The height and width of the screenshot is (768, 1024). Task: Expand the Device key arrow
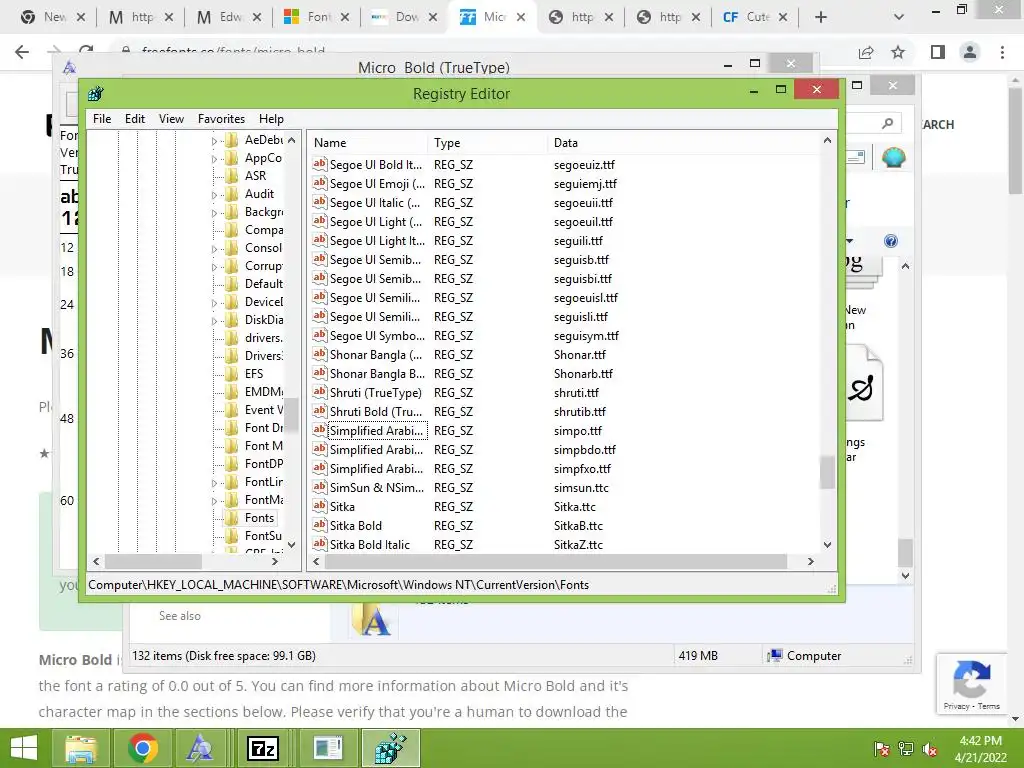pos(214,302)
